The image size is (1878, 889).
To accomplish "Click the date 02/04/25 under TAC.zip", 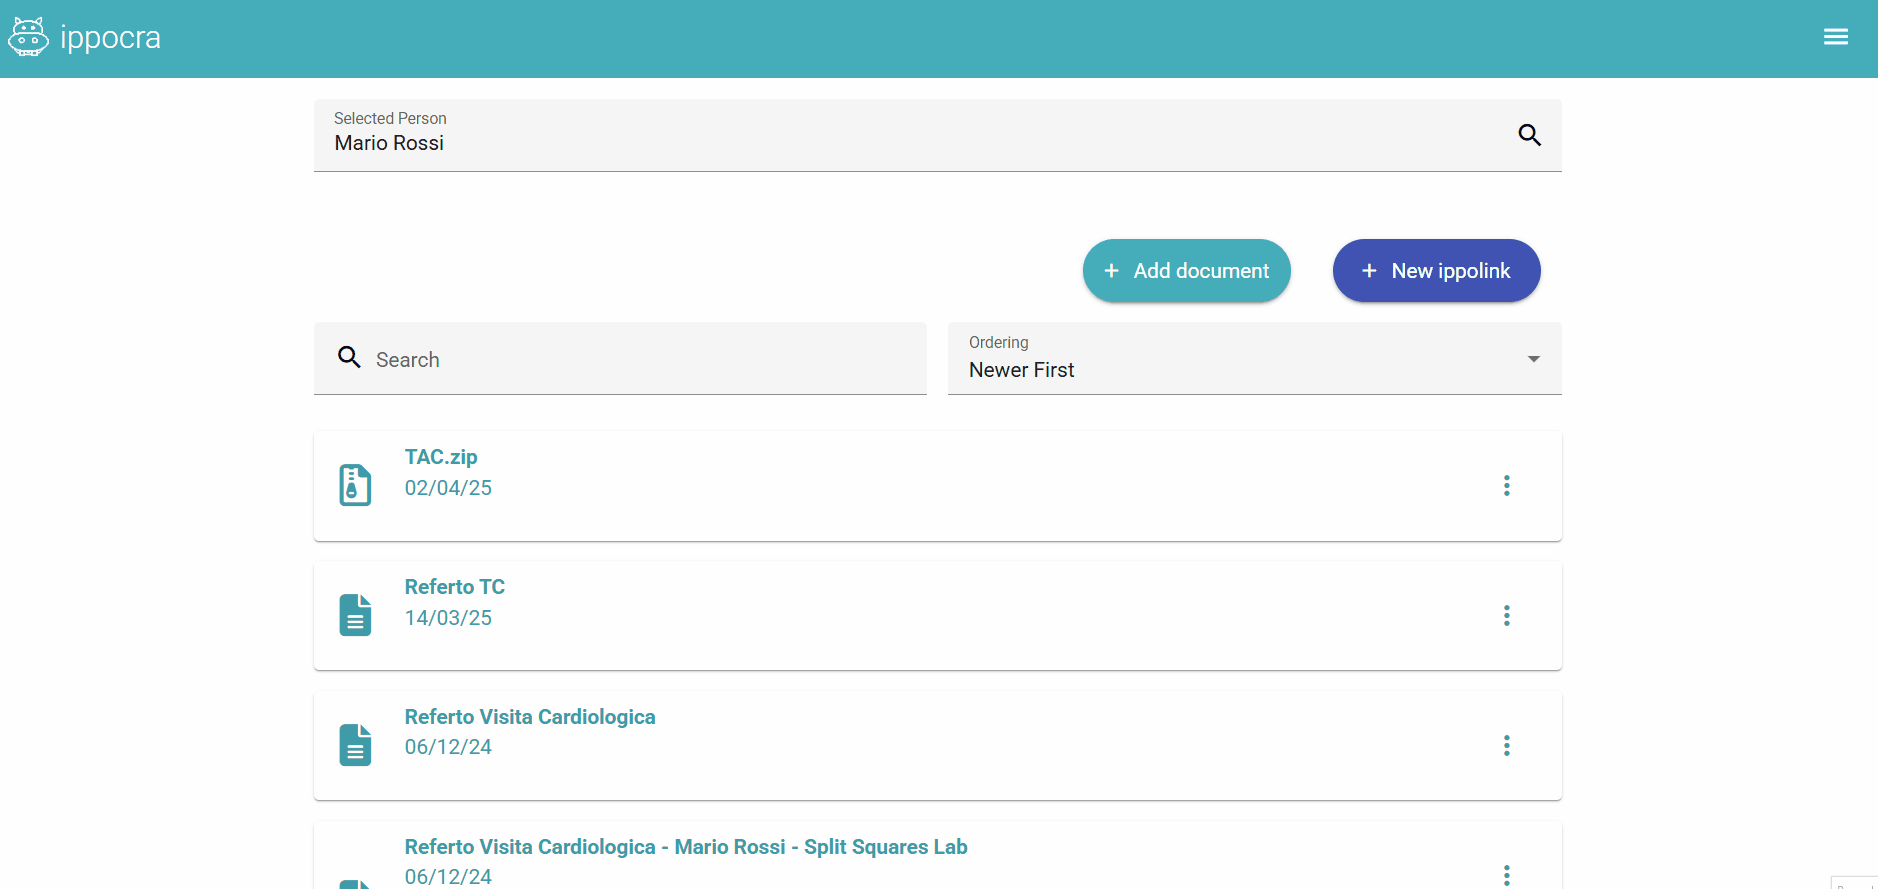I will point(448,488).
